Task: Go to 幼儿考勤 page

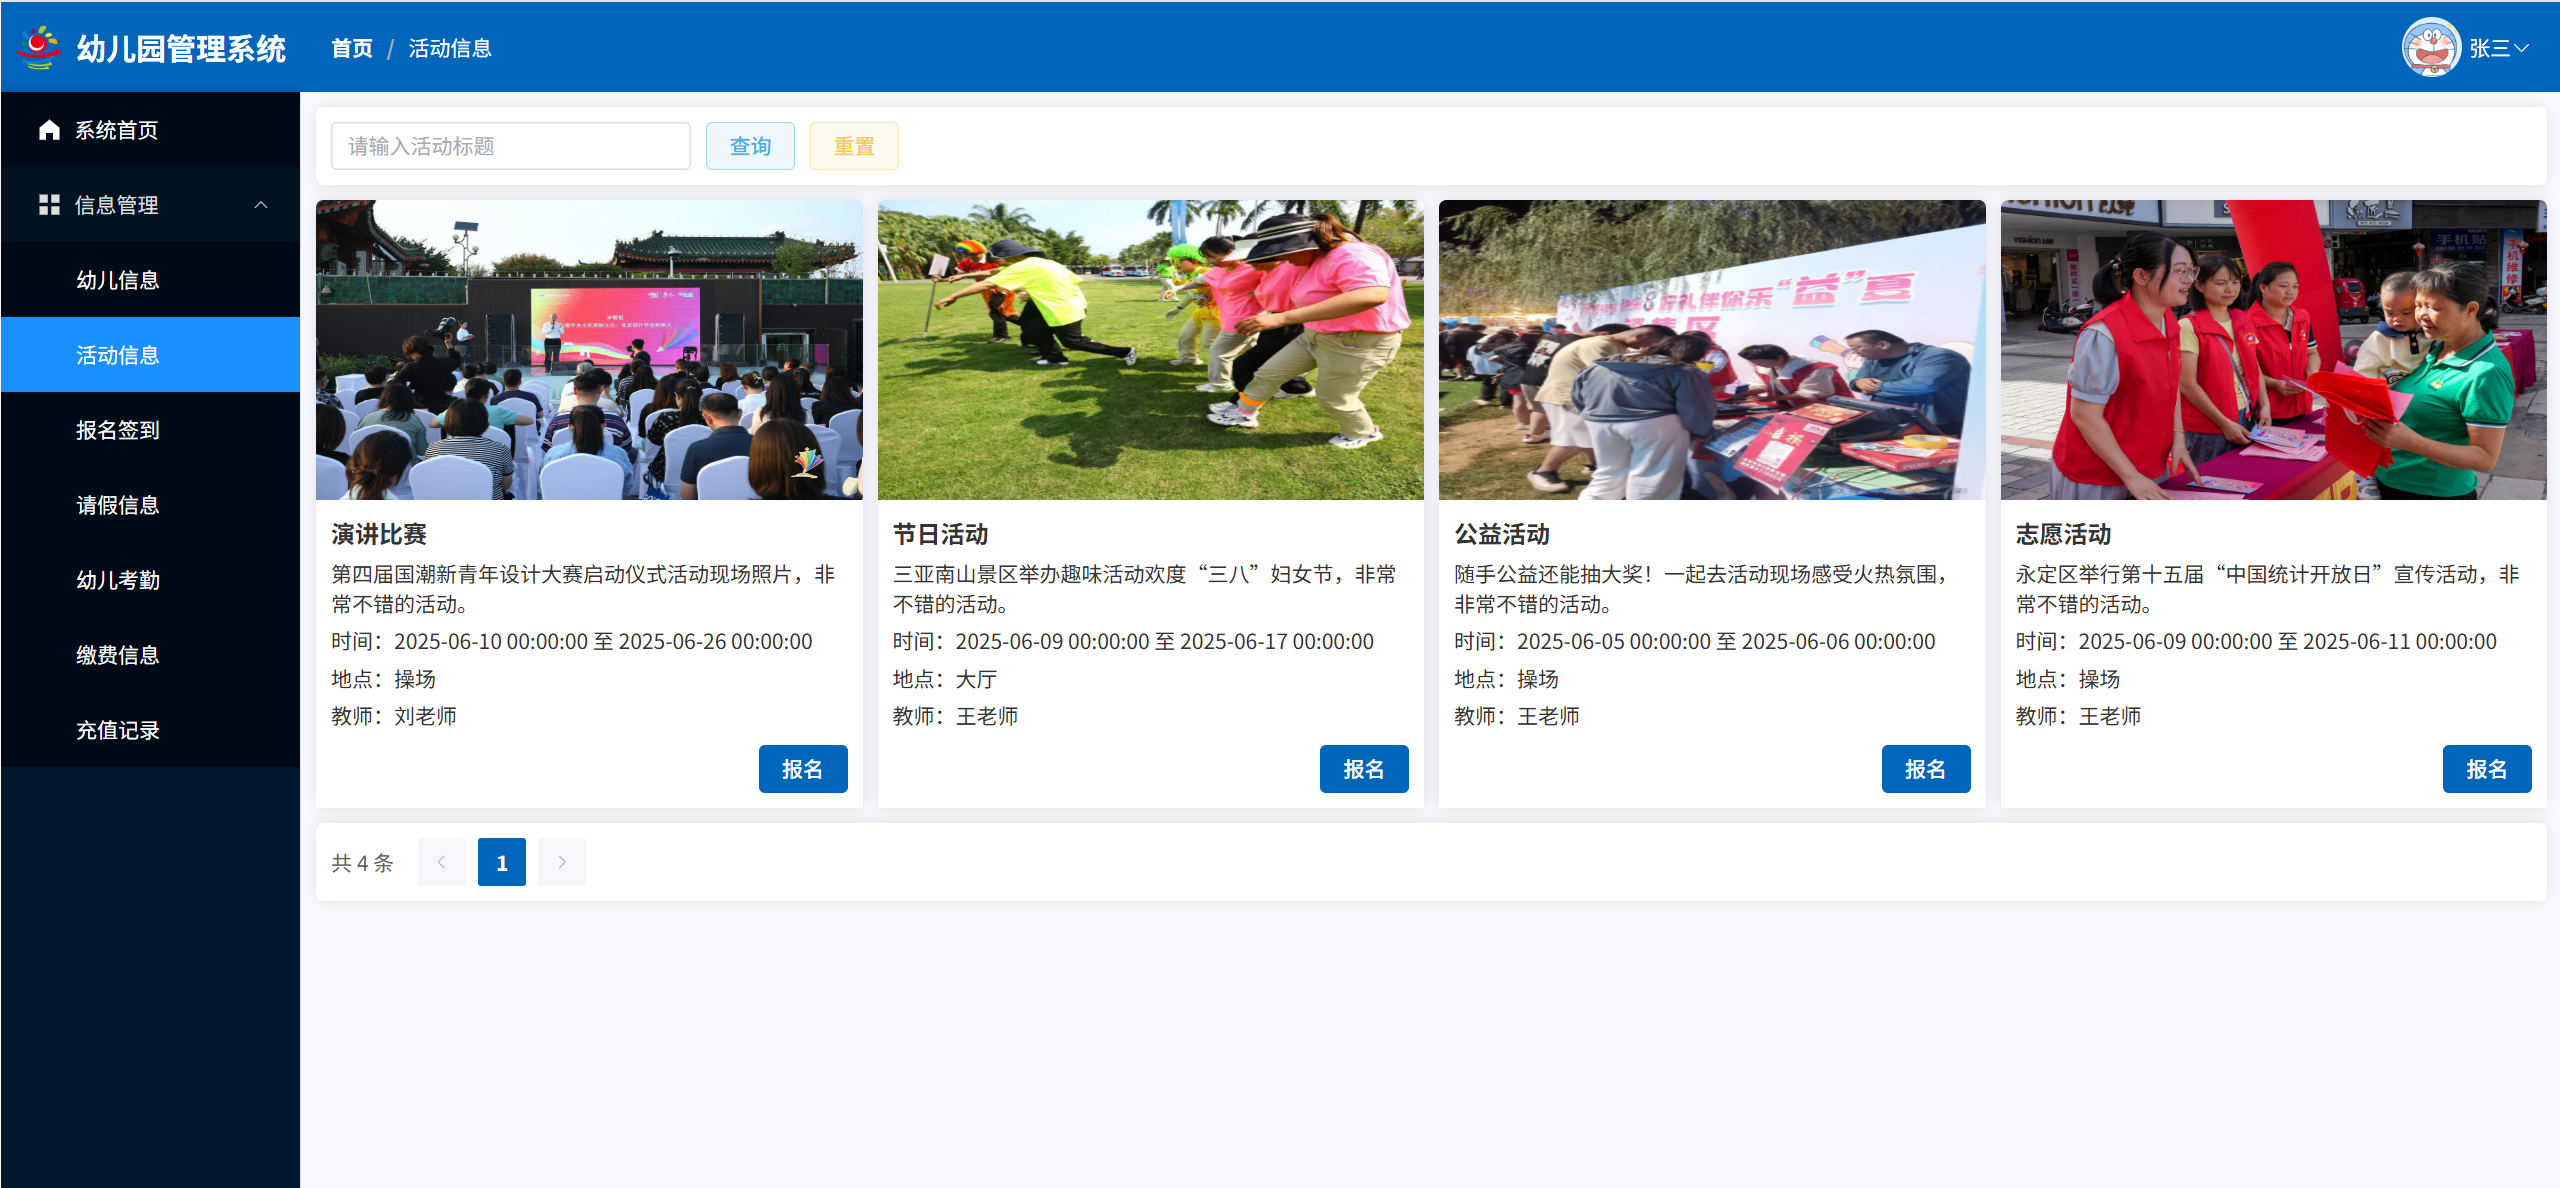Action: (x=118, y=580)
